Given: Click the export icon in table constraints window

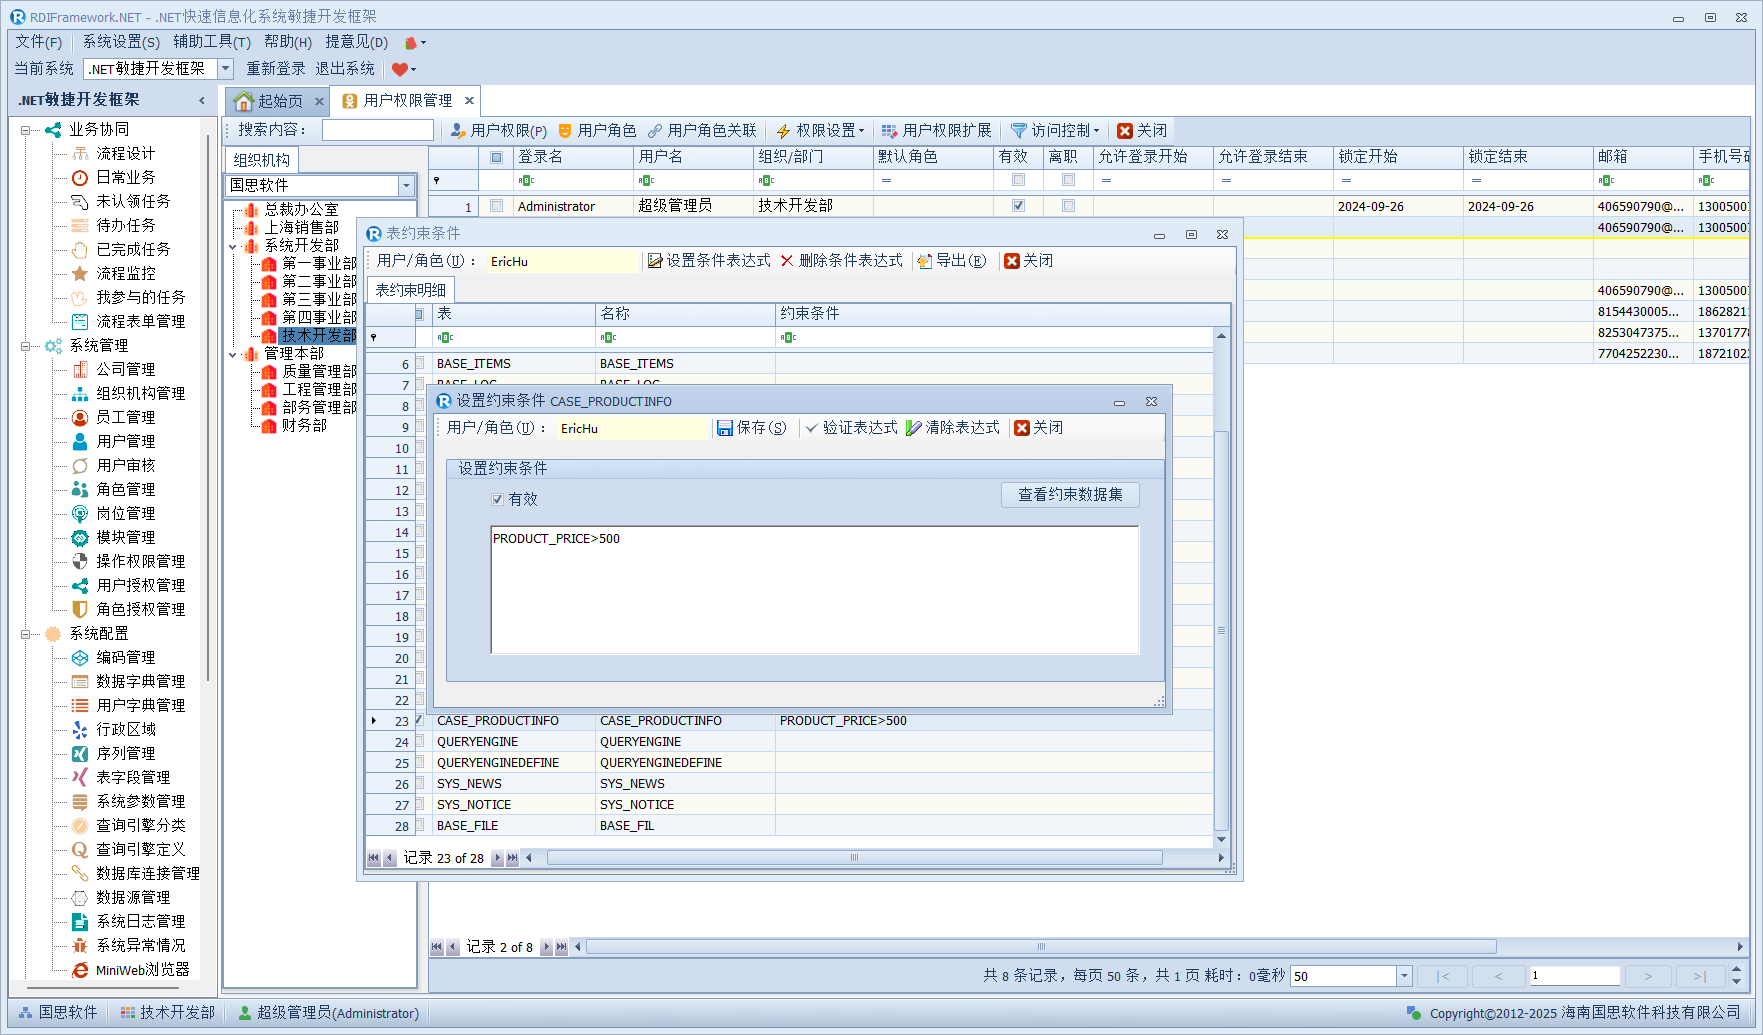Looking at the screenshot, I should pos(924,261).
